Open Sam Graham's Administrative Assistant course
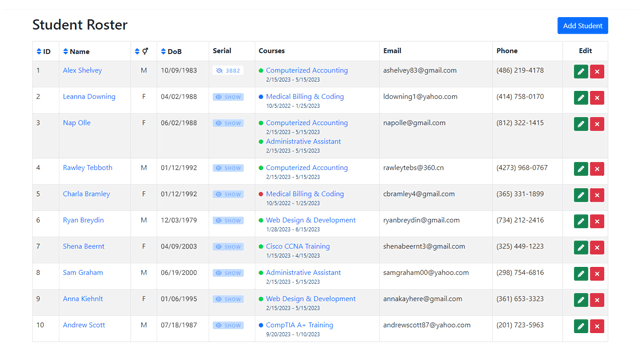This screenshot has width=640, height=360. [x=303, y=272]
